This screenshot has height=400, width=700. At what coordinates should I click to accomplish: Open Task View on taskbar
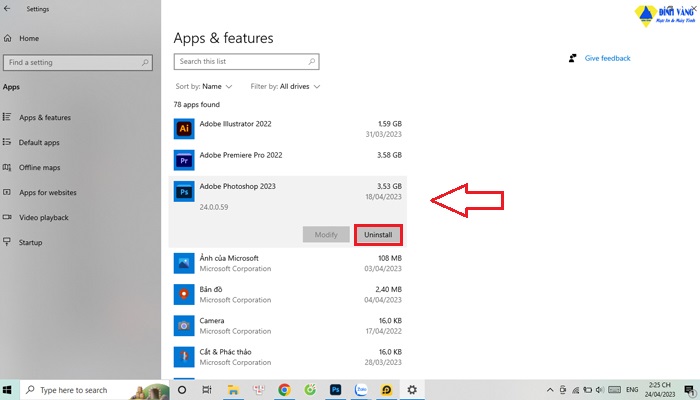[207, 390]
